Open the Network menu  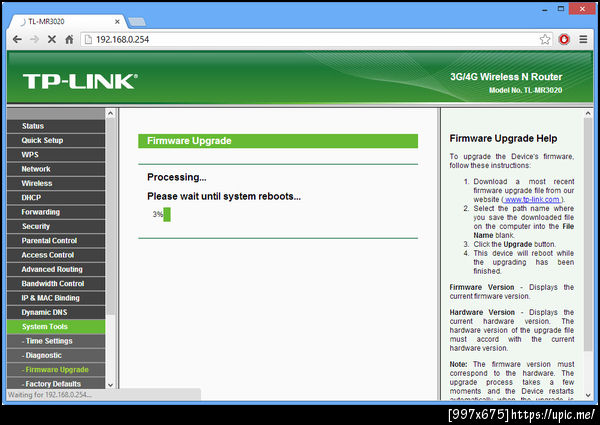click(56, 169)
